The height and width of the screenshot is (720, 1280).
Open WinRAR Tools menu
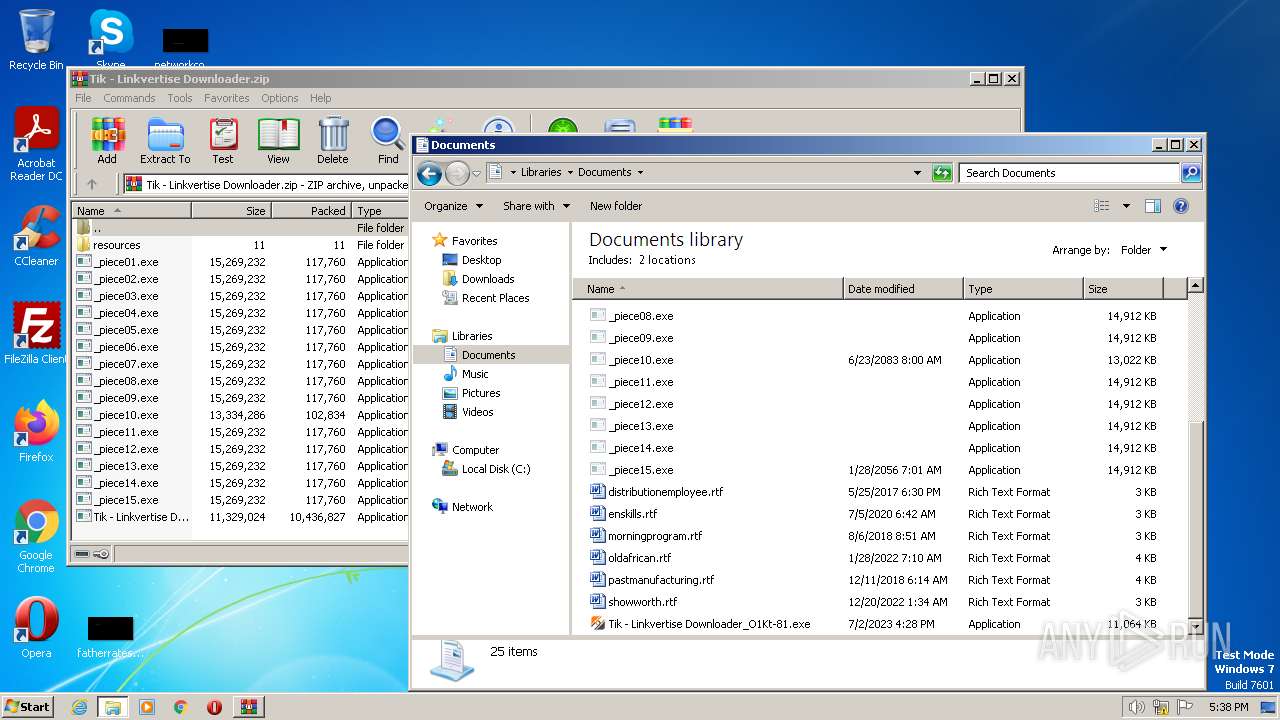180,98
